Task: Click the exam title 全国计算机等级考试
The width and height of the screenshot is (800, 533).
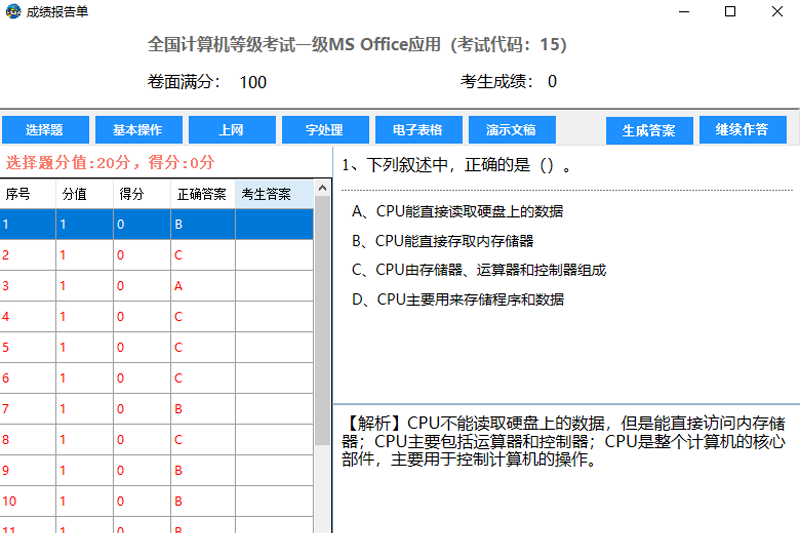Action: 357,44
